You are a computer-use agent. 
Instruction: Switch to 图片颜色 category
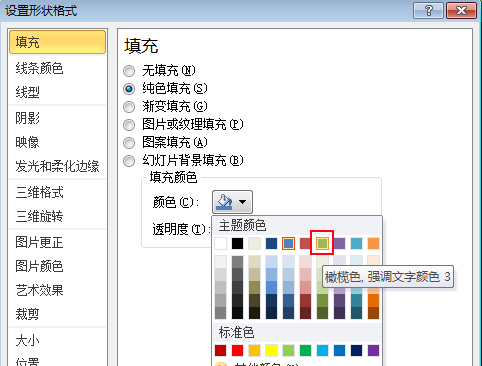[58, 266]
